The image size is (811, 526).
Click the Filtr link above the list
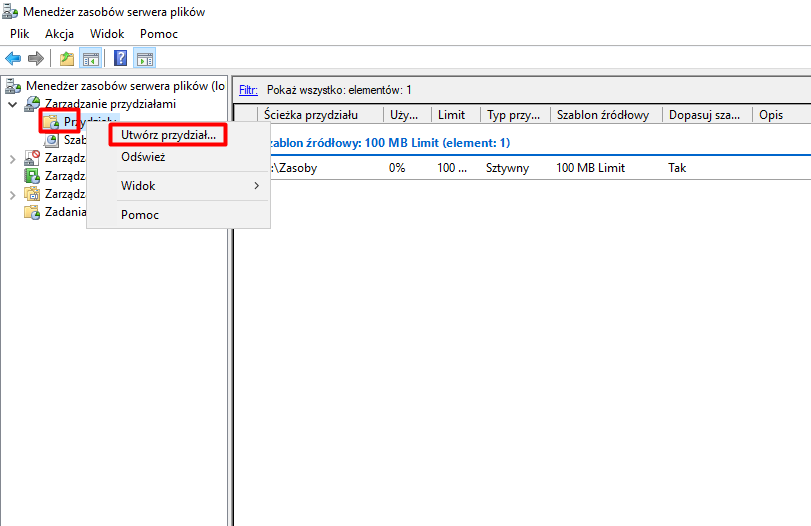pyautogui.click(x=248, y=90)
